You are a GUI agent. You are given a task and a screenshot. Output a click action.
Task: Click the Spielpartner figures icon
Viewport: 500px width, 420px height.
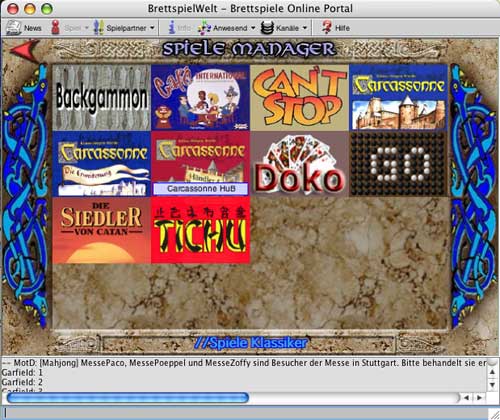[98, 28]
